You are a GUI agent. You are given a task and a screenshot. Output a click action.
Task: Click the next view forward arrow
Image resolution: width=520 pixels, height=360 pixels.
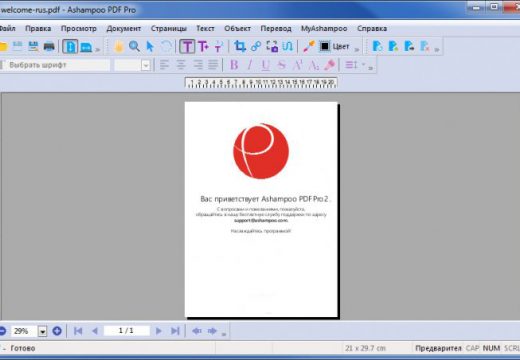[x=212, y=331]
